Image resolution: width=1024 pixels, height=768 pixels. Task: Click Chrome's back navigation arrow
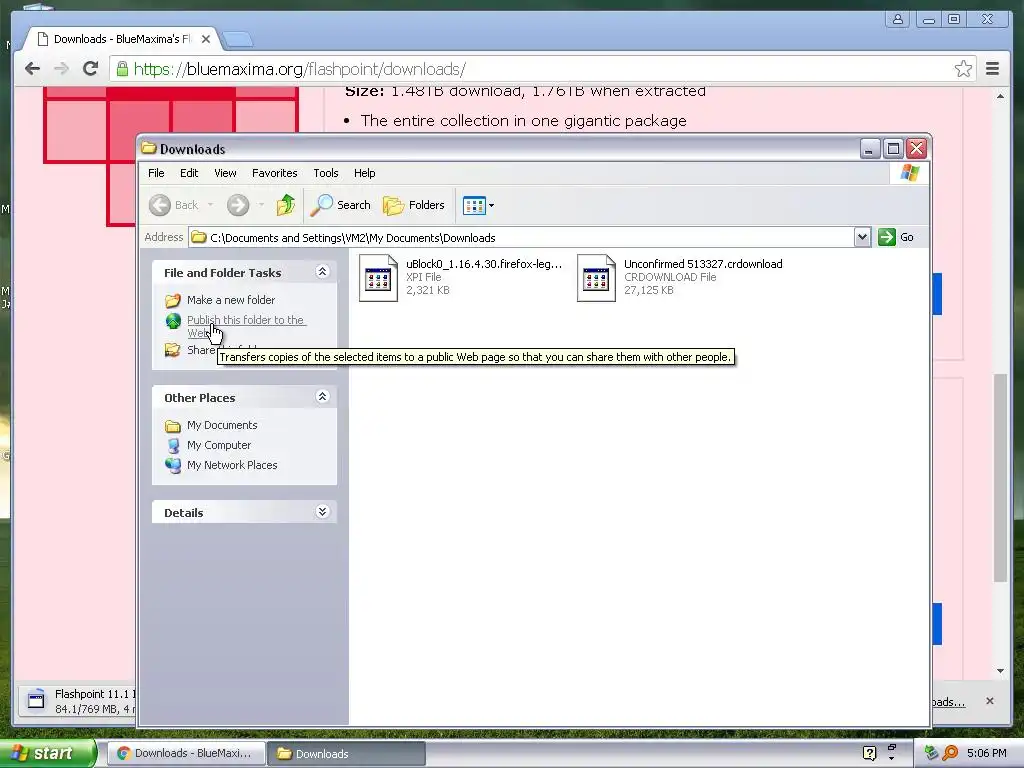[x=32, y=69]
